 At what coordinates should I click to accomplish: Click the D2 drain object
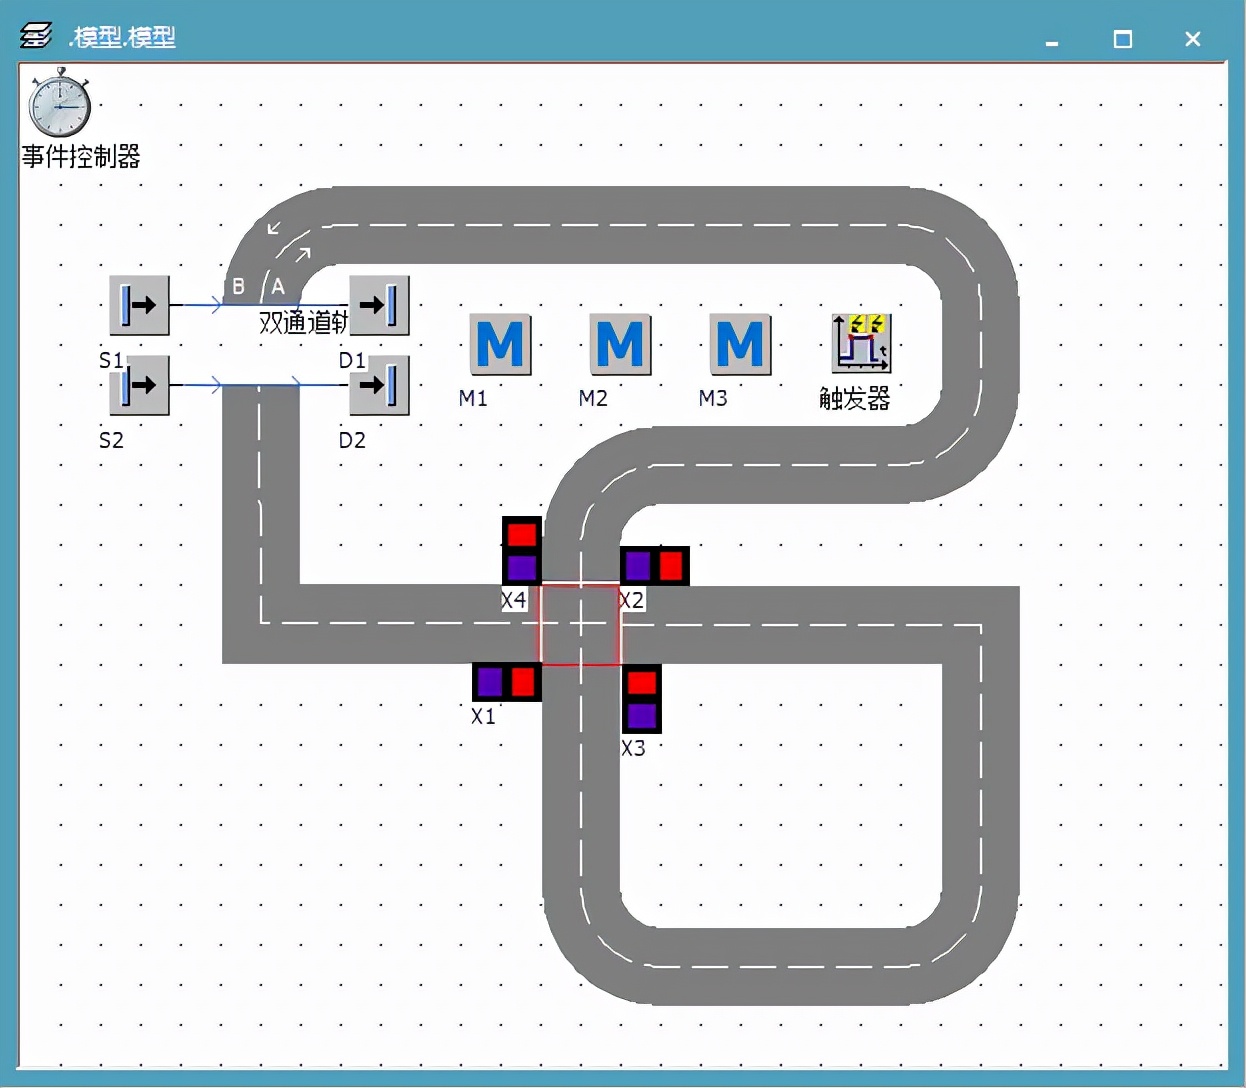tap(379, 385)
